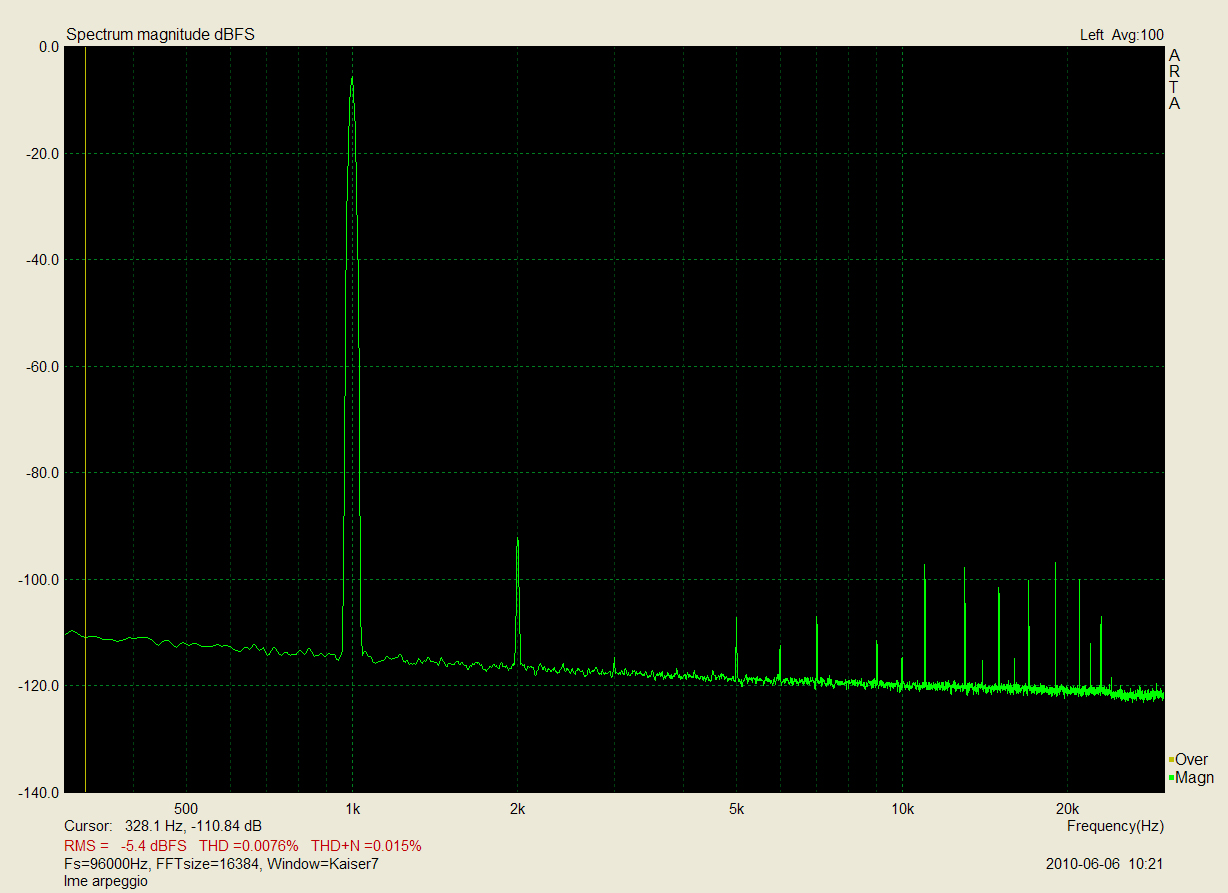
Task: Click the '-140.0' dB axis label
Action: point(40,792)
